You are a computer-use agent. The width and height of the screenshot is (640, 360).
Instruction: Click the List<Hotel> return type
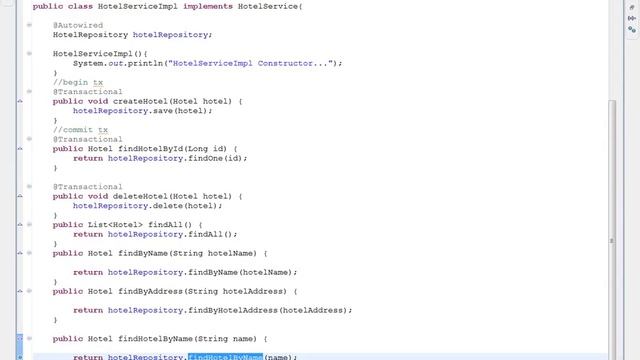(116, 225)
